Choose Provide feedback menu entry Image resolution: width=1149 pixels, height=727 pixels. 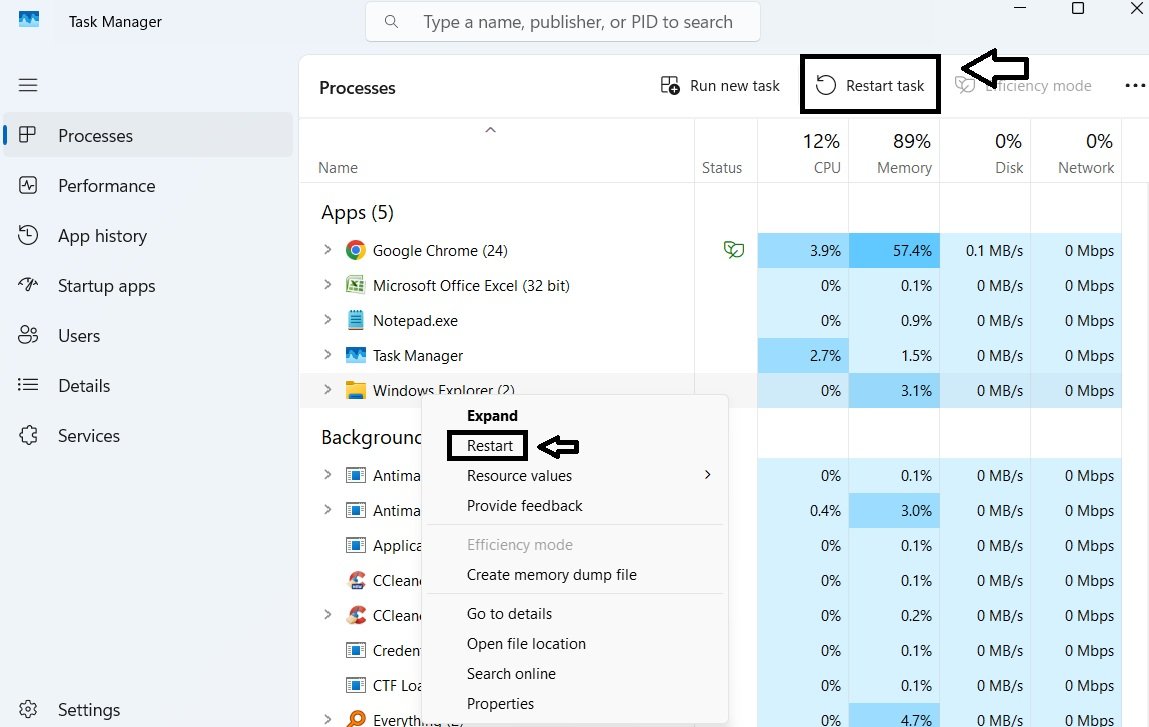[525, 506]
